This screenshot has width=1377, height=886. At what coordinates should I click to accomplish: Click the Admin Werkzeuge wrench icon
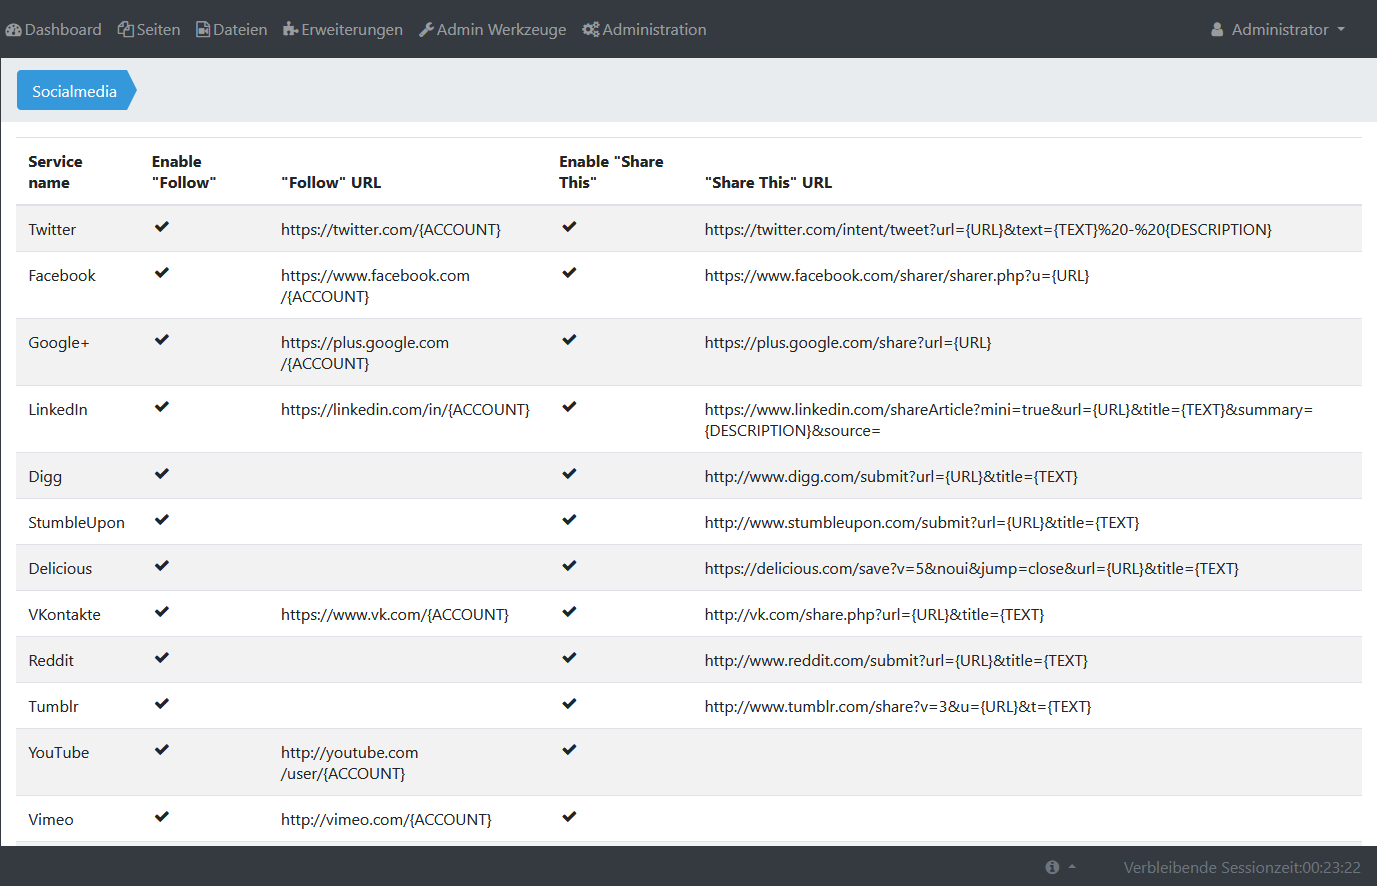pos(426,30)
